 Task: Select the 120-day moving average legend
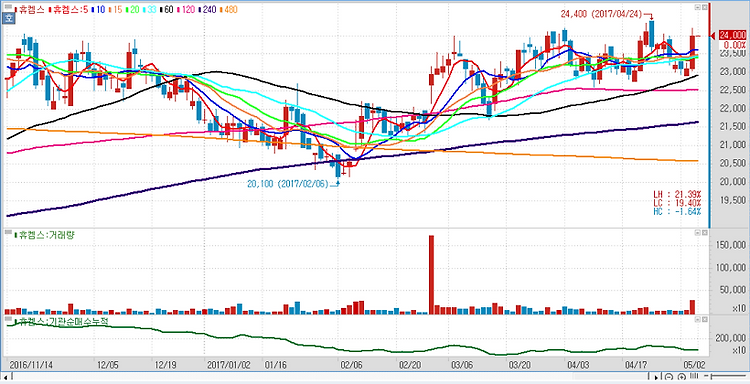186,10
